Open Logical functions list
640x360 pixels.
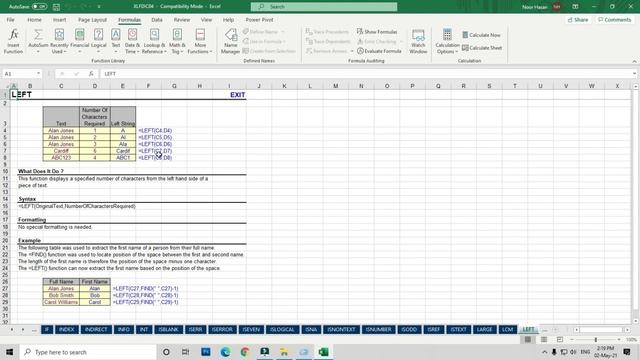(98, 41)
